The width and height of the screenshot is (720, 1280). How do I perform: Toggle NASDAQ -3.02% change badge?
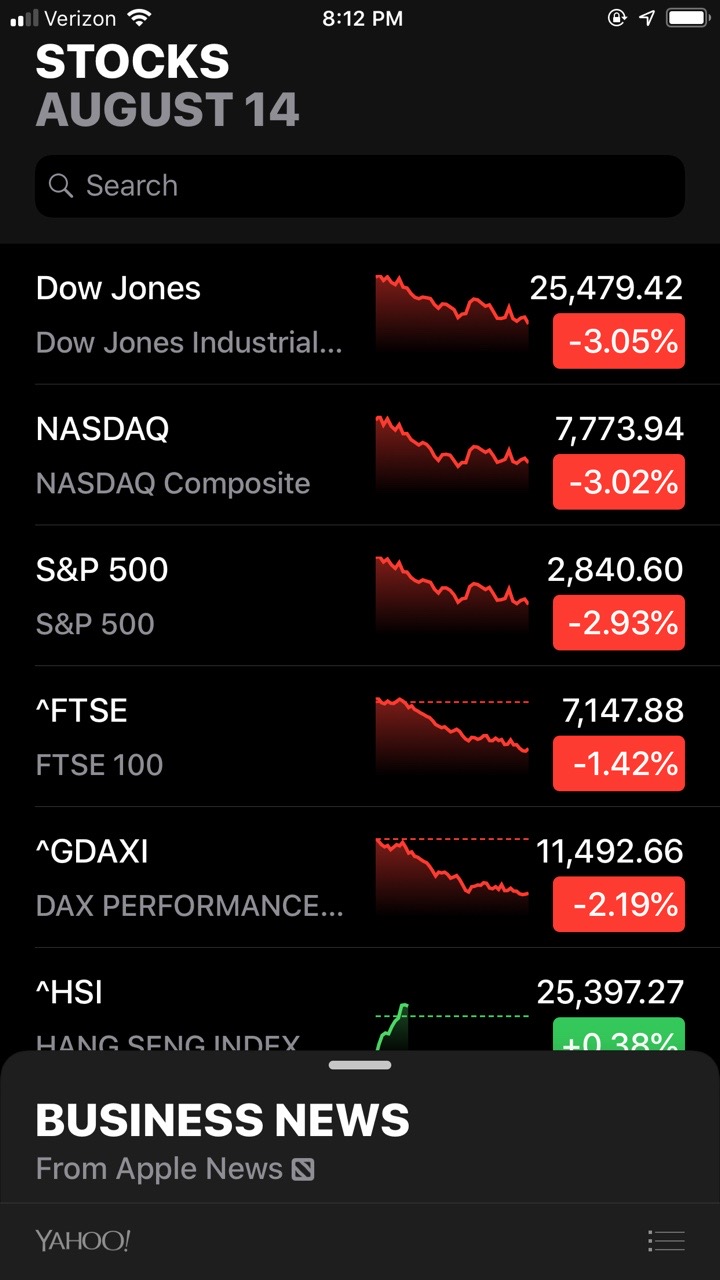[x=618, y=482]
